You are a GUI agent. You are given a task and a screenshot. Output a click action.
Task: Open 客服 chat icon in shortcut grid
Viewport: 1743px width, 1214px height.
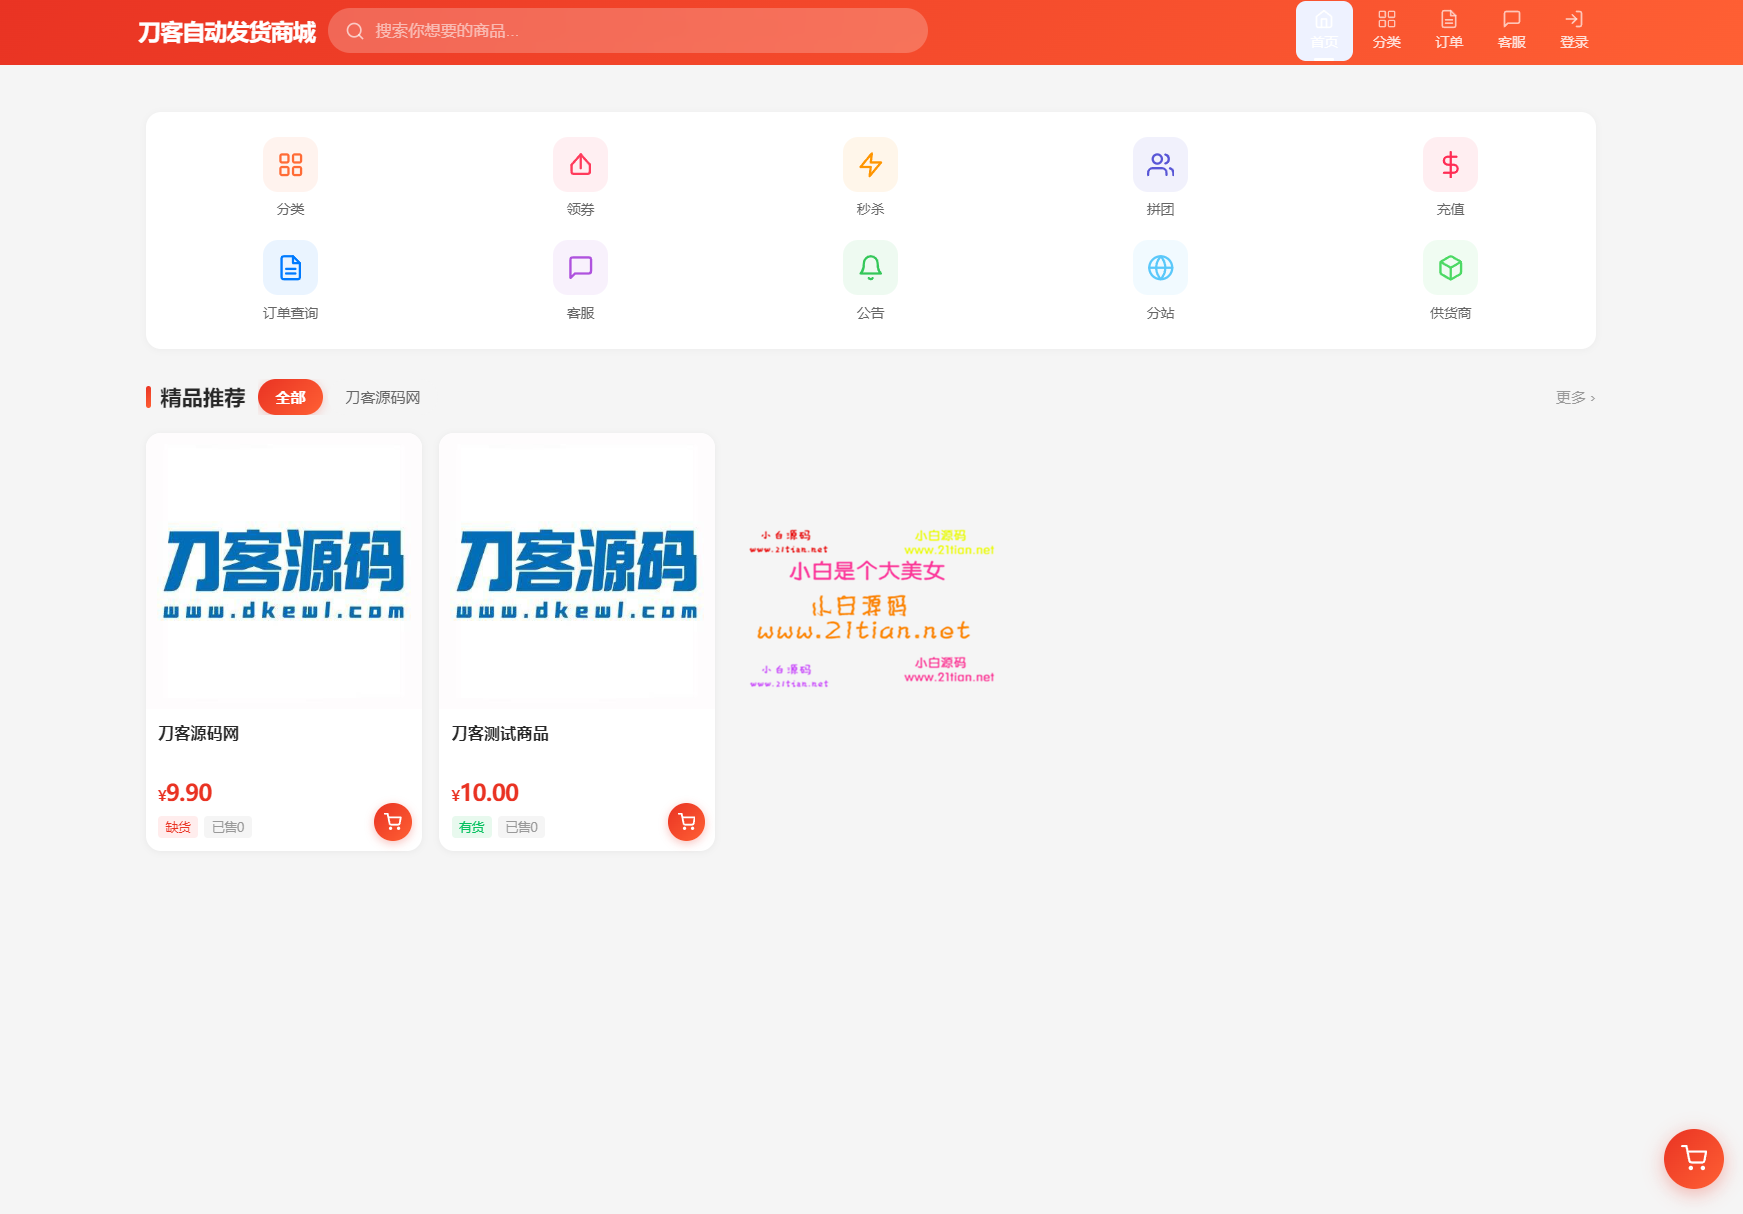coord(580,268)
